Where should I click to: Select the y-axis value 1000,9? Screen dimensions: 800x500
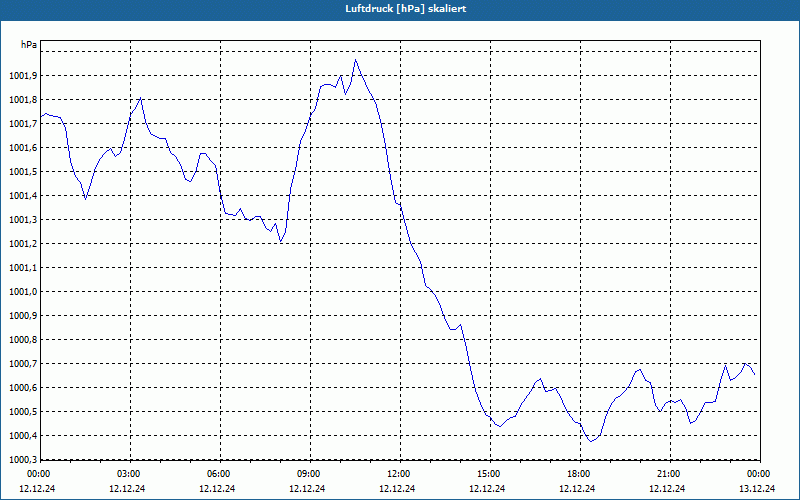click(x=23, y=315)
